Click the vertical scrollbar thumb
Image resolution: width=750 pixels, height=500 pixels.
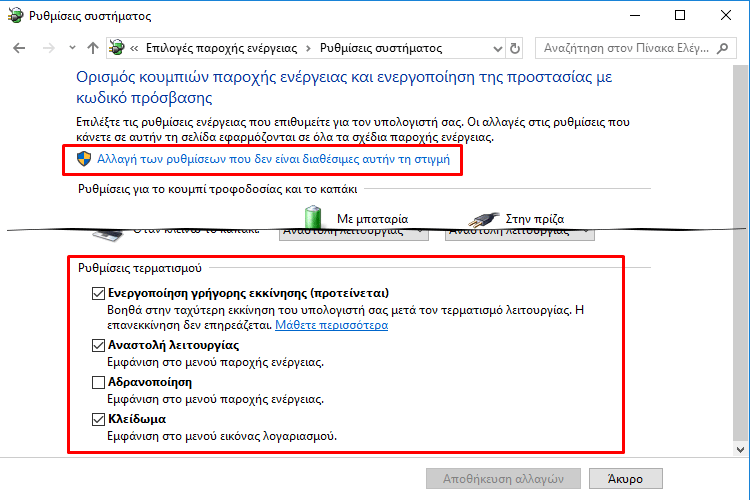click(x=740, y=253)
